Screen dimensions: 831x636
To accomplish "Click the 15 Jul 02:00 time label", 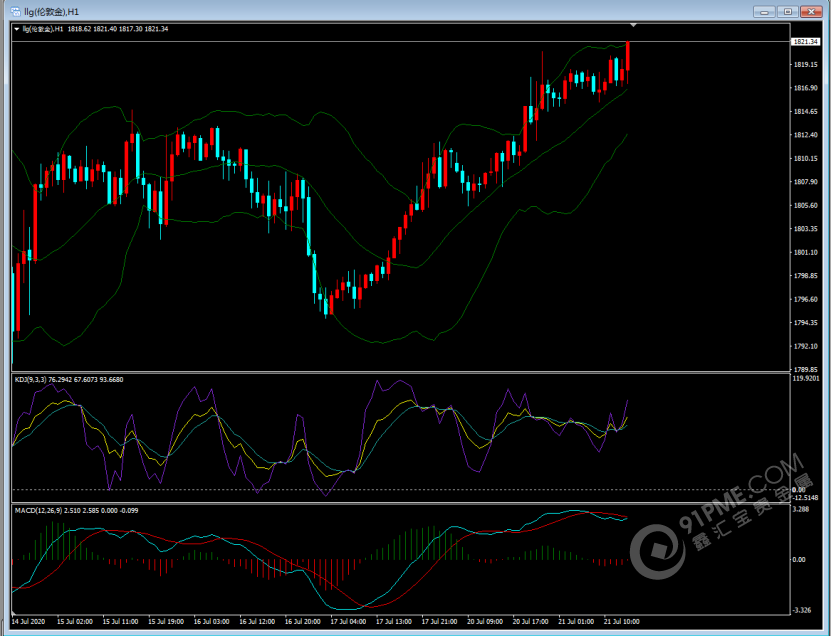I will click(x=75, y=621).
